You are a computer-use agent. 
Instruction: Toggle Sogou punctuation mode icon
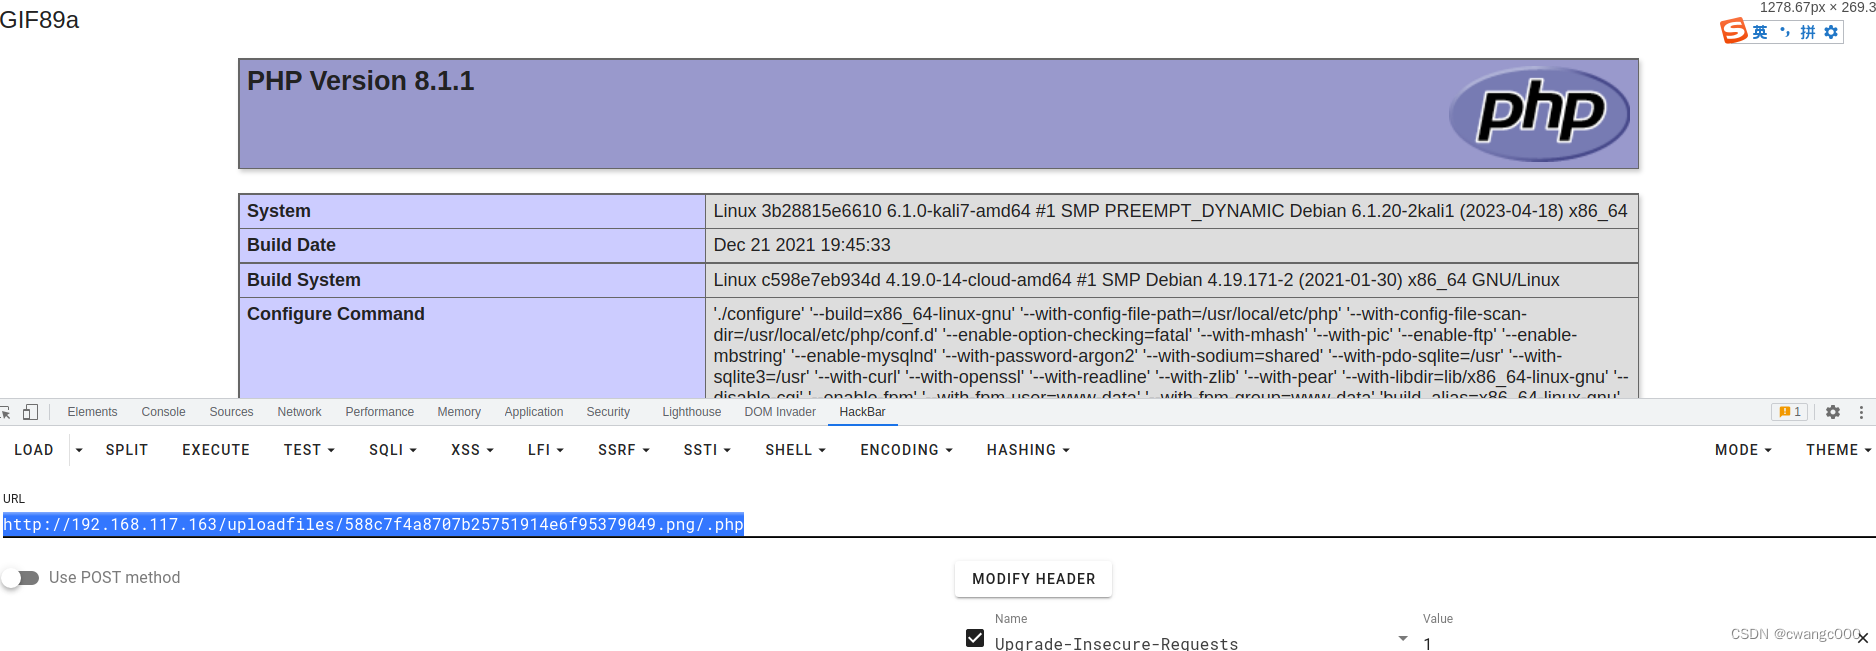coord(1785,32)
